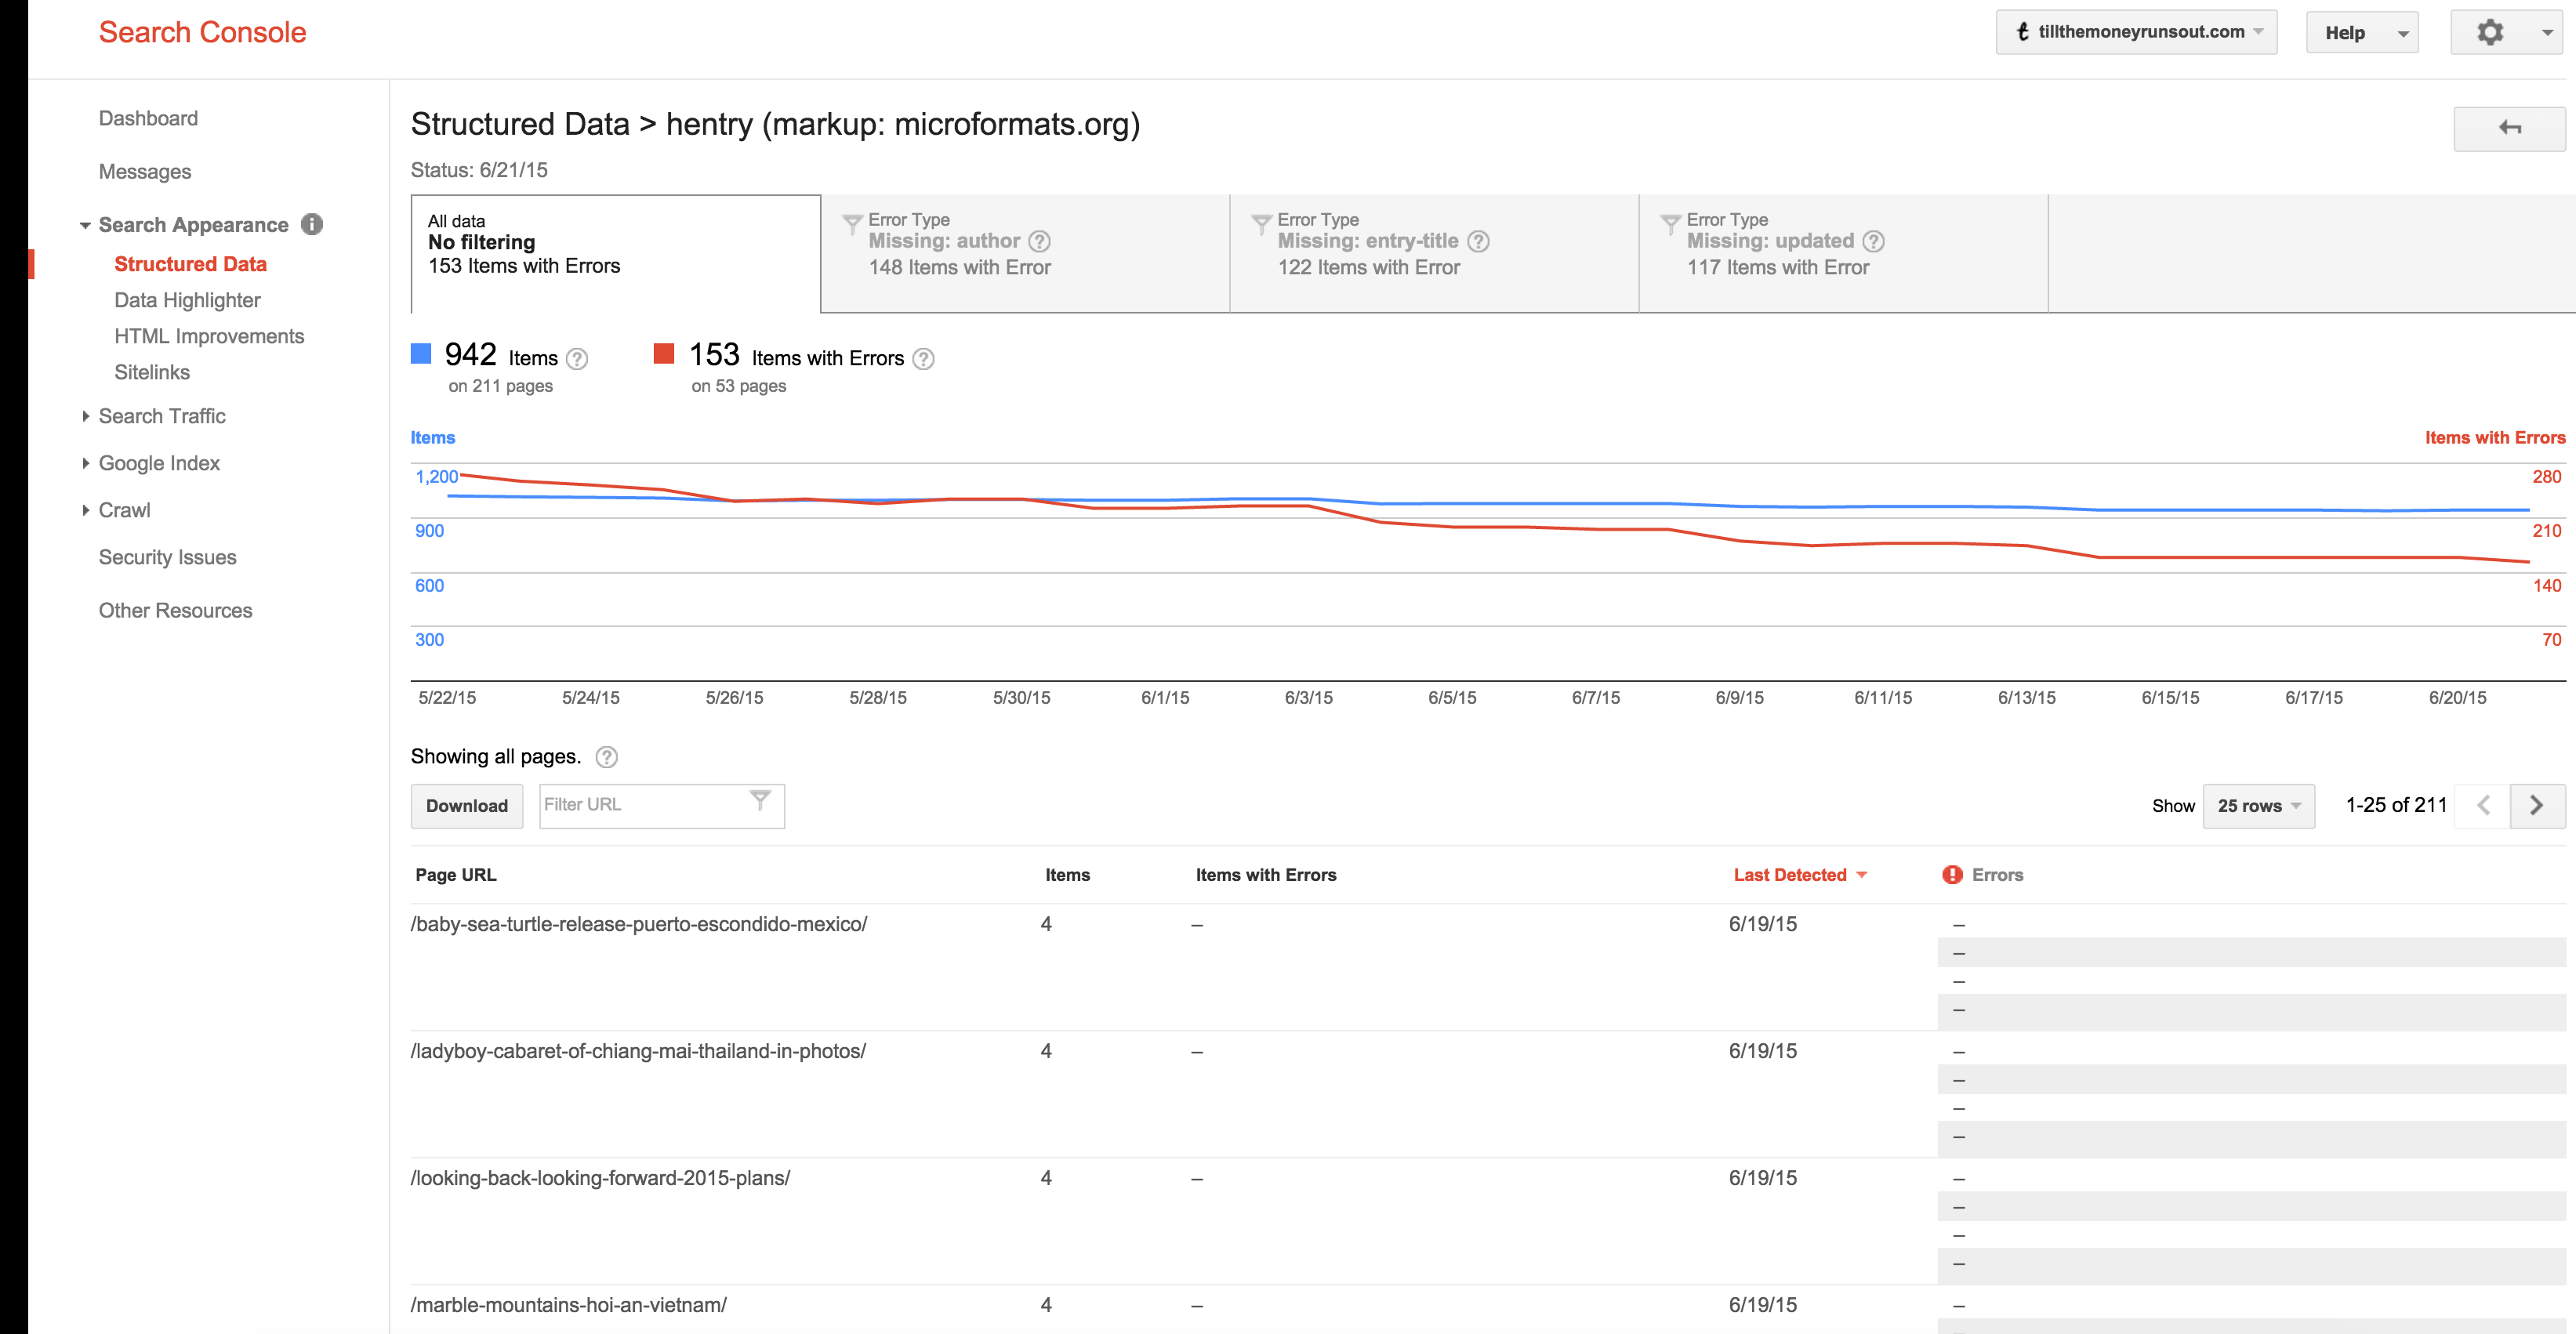
Task: Click the Status: 6/21/15 text
Action: (x=479, y=170)
